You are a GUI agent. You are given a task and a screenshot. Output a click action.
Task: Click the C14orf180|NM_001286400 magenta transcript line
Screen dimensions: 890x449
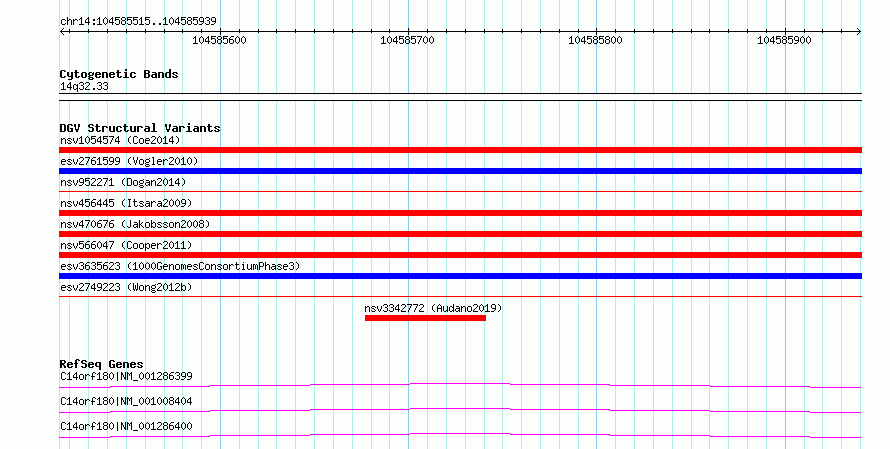click(x=460, y=435)
